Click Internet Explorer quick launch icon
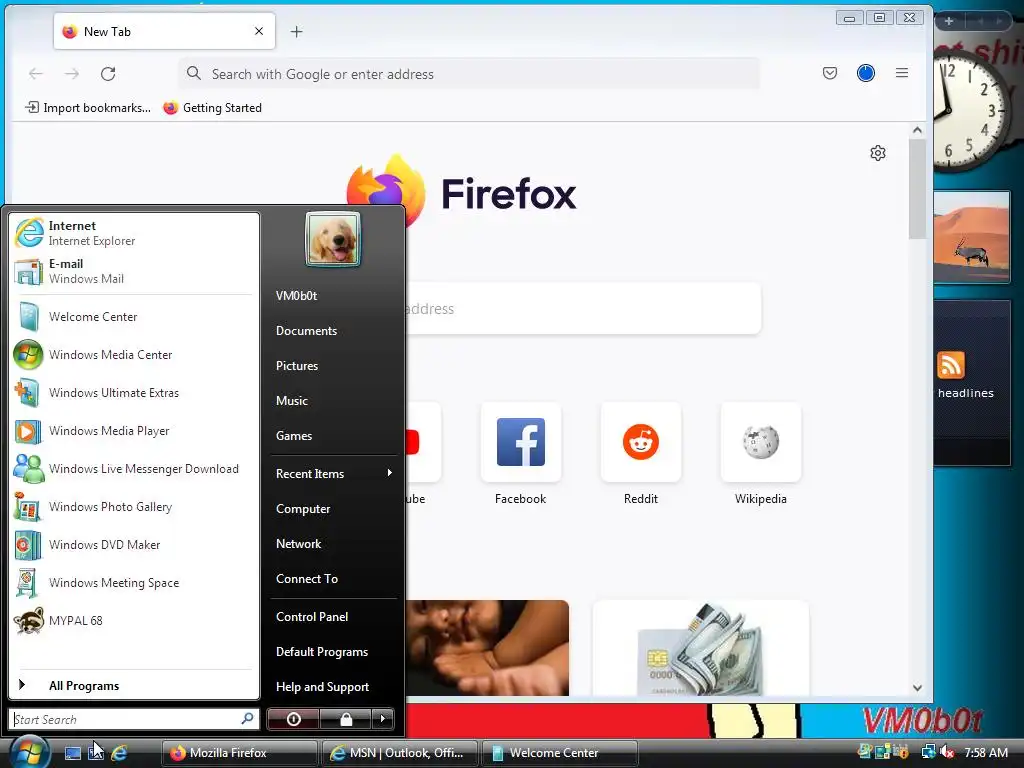 (x=120, y=753)
